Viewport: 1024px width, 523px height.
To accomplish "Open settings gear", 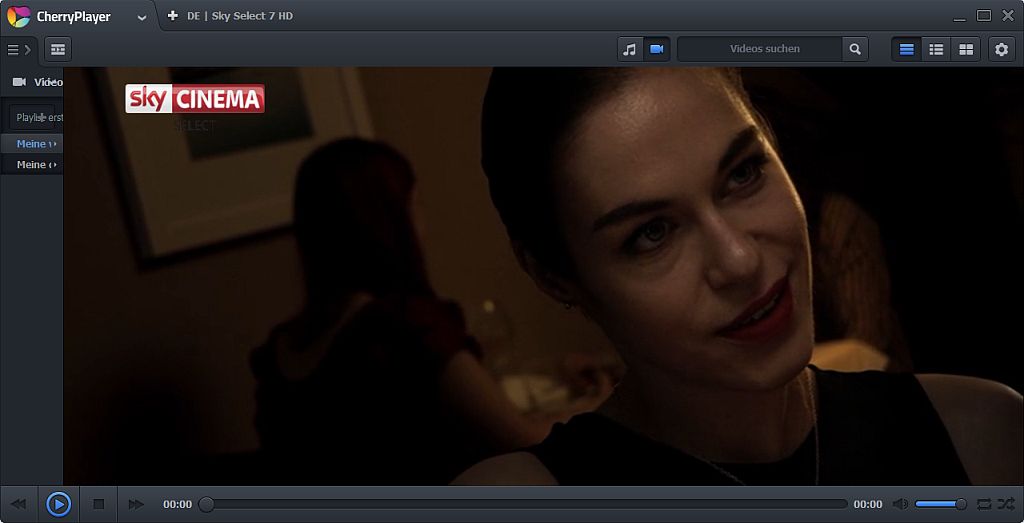I will click(1001, 50).
